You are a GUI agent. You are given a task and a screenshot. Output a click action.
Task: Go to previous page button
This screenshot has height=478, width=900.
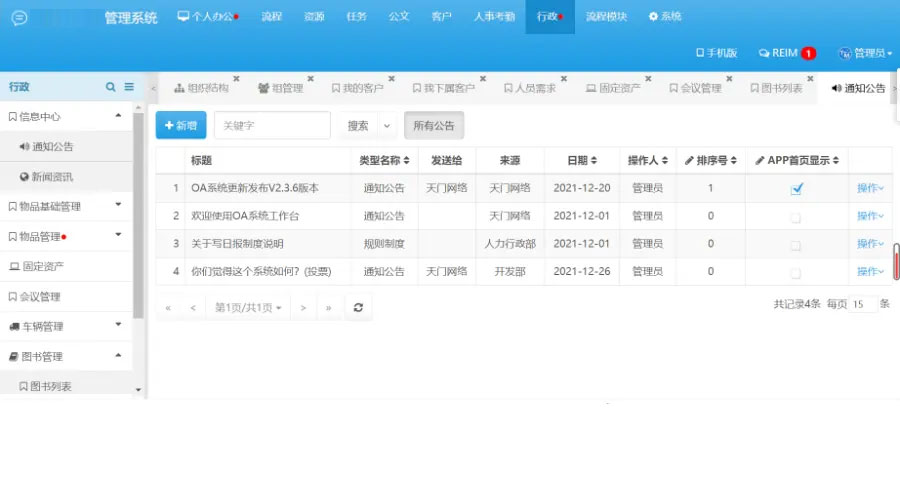(193, 308)
